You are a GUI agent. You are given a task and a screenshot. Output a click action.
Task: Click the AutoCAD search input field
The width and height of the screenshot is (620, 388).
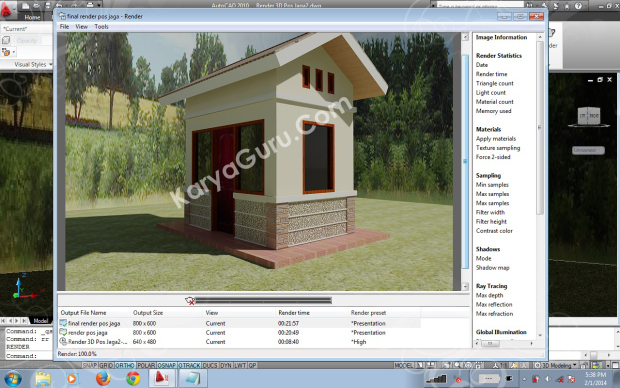coord(480,6)
